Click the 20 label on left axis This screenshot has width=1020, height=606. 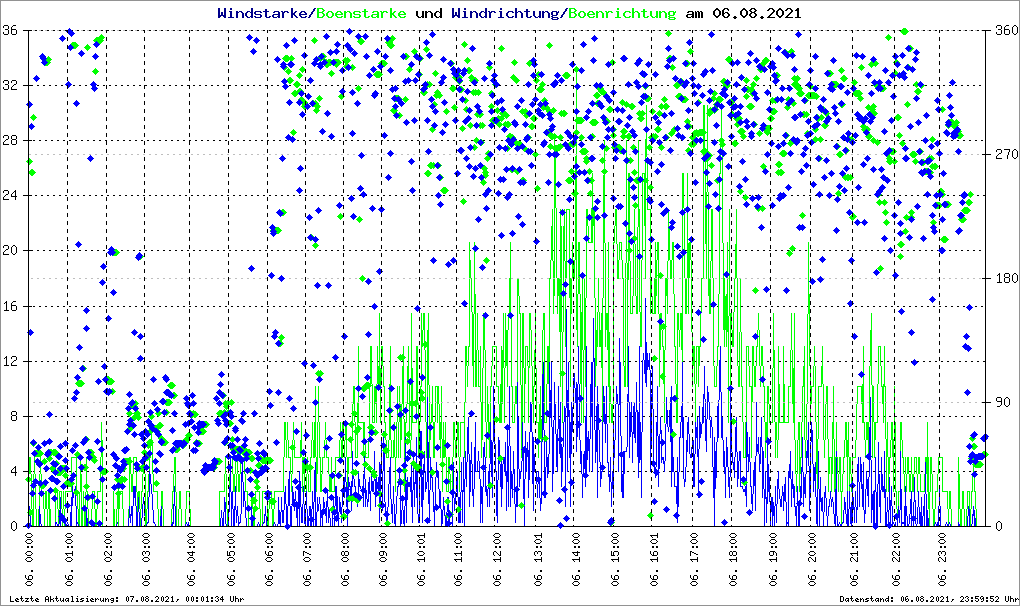[x=10, y=251]
